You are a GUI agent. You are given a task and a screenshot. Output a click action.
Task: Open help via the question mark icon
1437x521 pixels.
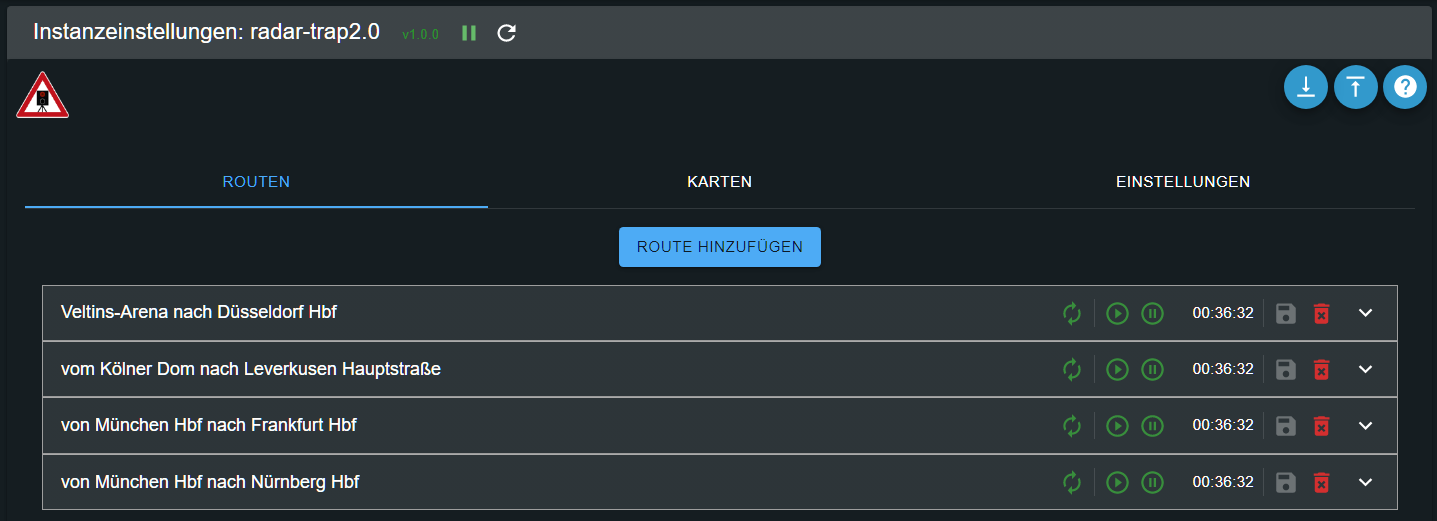[1405, 87]
